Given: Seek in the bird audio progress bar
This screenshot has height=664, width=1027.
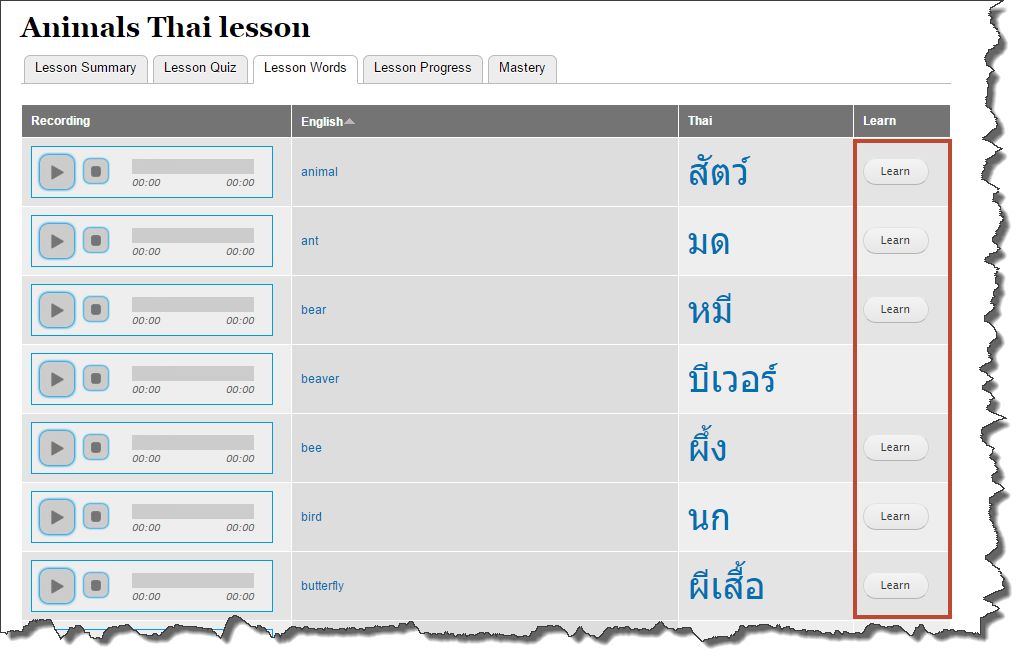Looking at the screenshot, I should [x=193, y=511].
